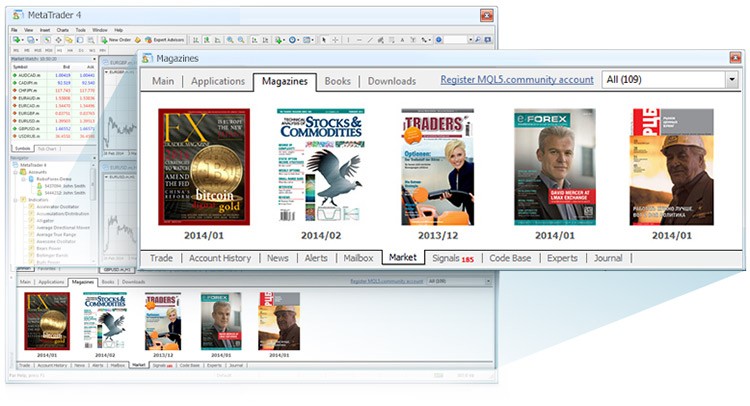
Task: Open the Stocks & Commodities magazine cover
Action: [321, 166]
